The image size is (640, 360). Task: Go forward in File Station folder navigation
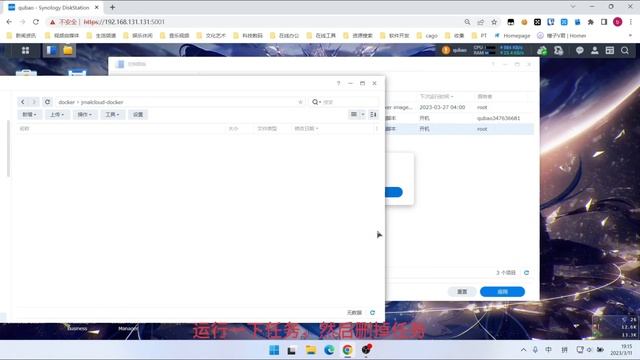(x=34, y=102)
